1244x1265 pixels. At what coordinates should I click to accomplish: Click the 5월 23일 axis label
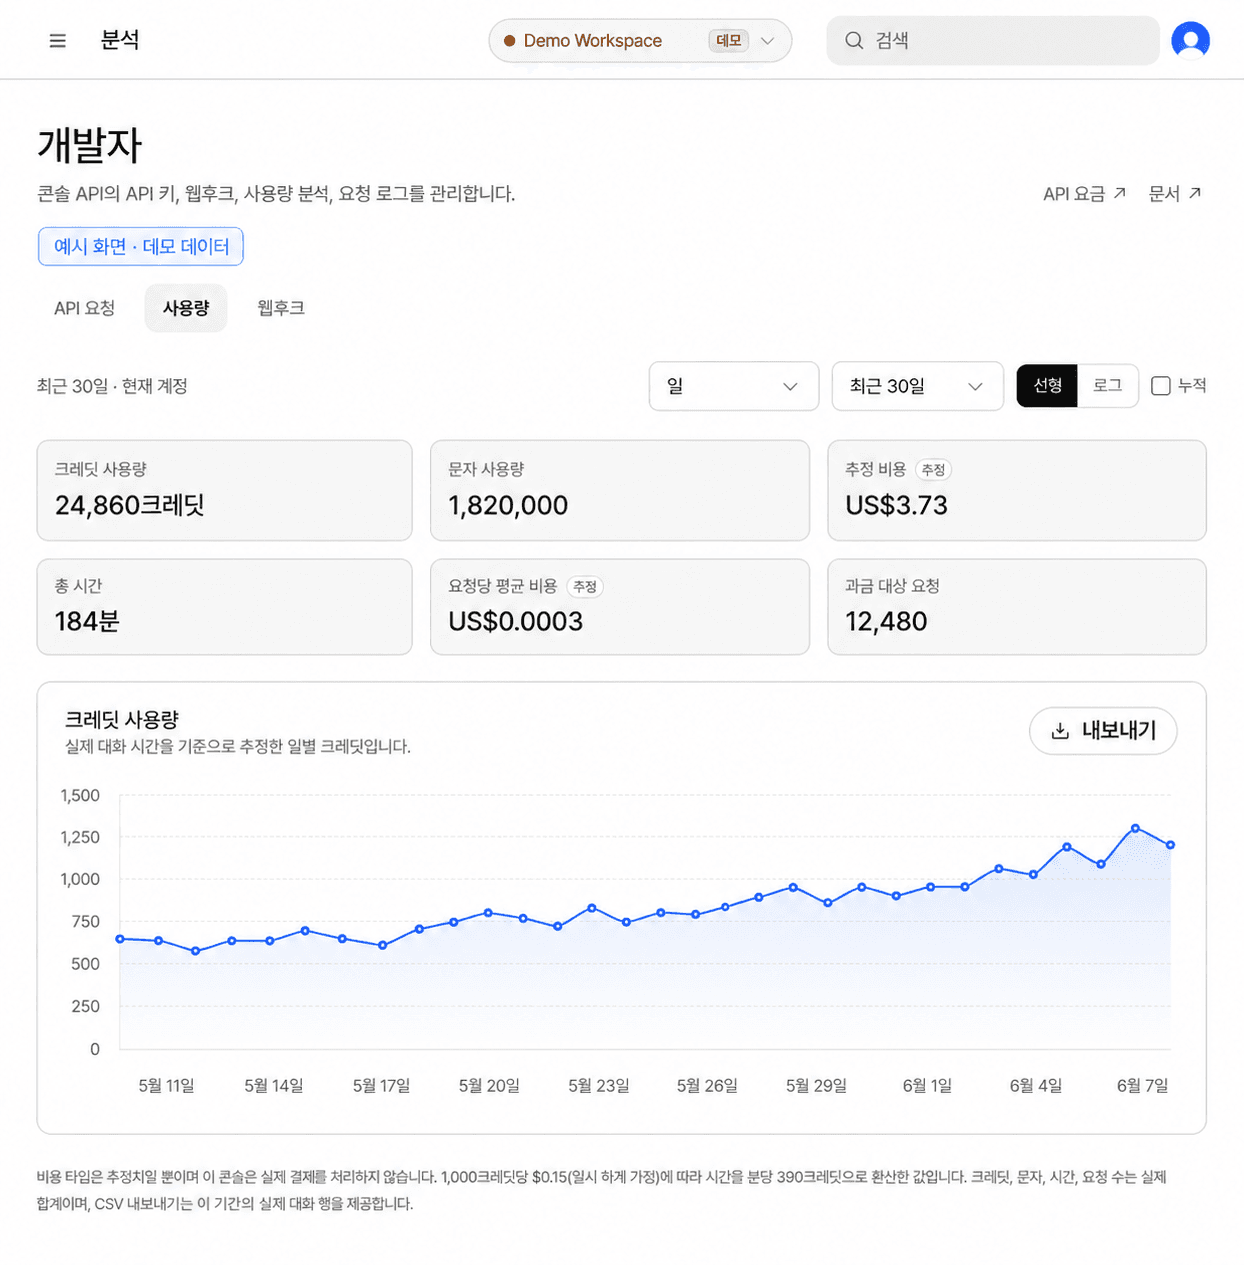click(599, 1085)
